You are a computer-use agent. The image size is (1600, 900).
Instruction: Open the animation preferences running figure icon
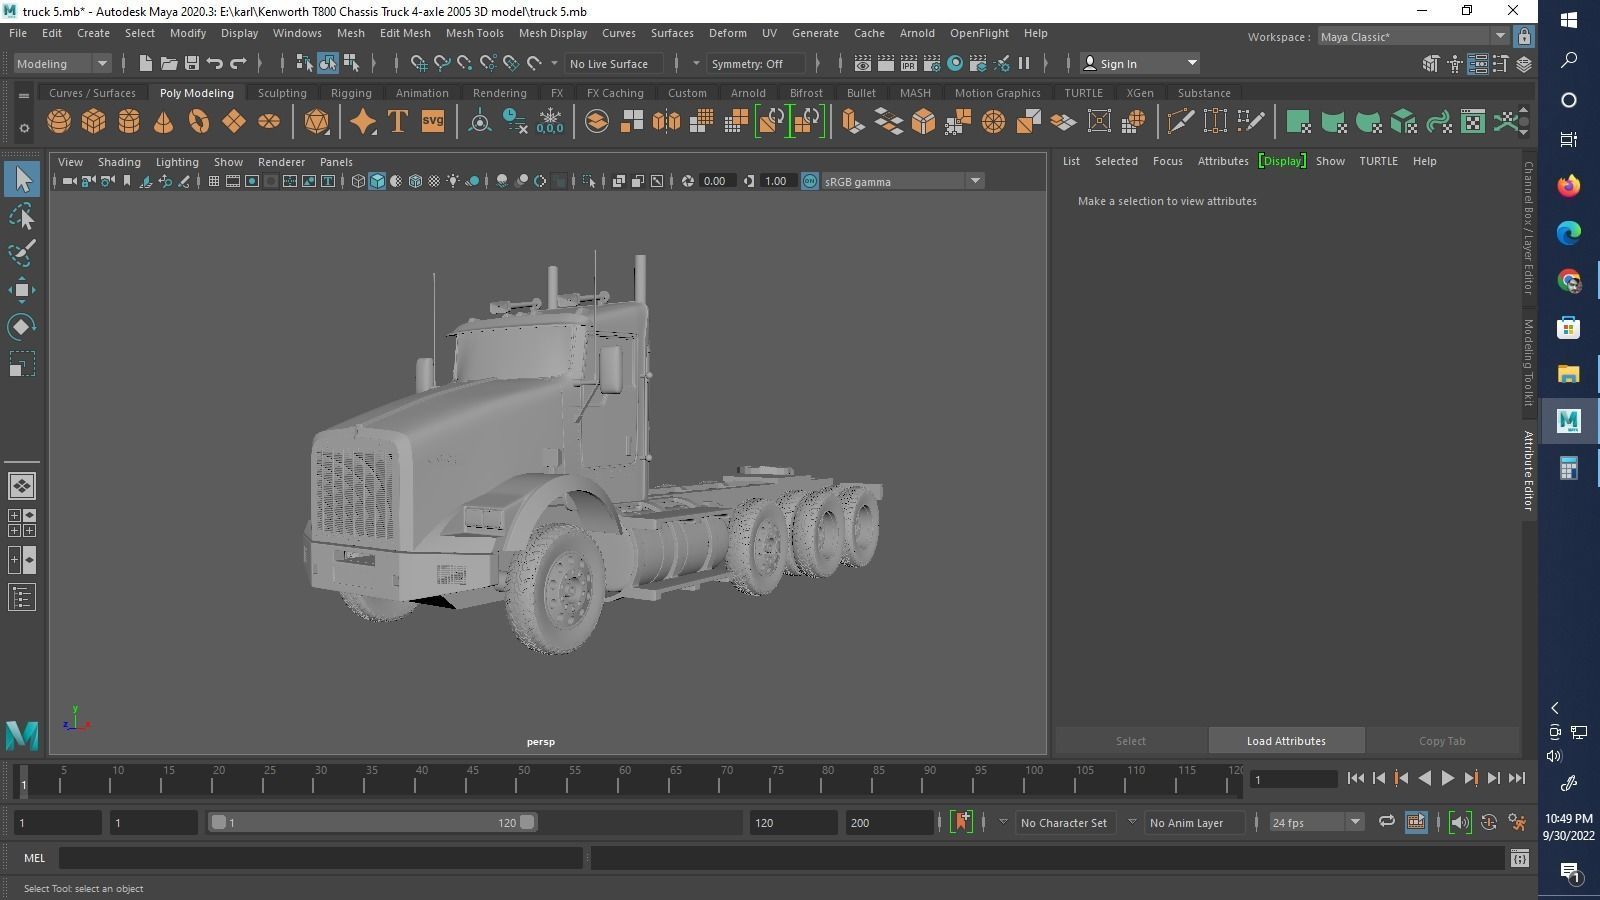1518,822
